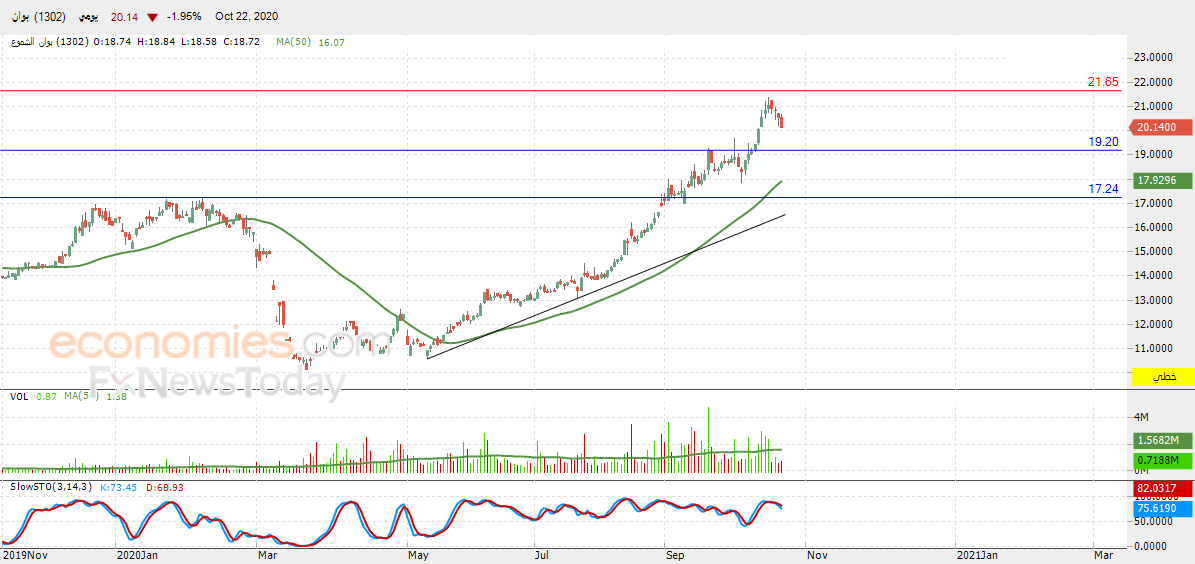Select the red horizontal resistance line
1195x564 pixels.
pos(560,91)
